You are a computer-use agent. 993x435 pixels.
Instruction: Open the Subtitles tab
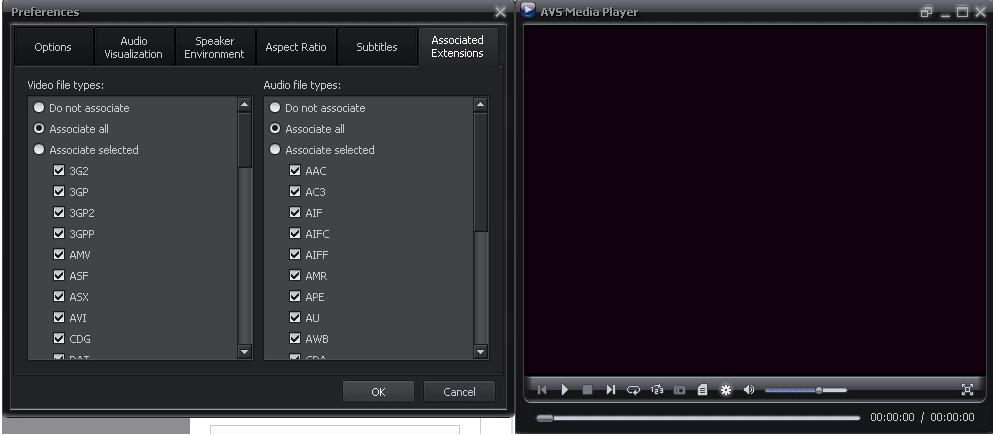tap(377, 47)
